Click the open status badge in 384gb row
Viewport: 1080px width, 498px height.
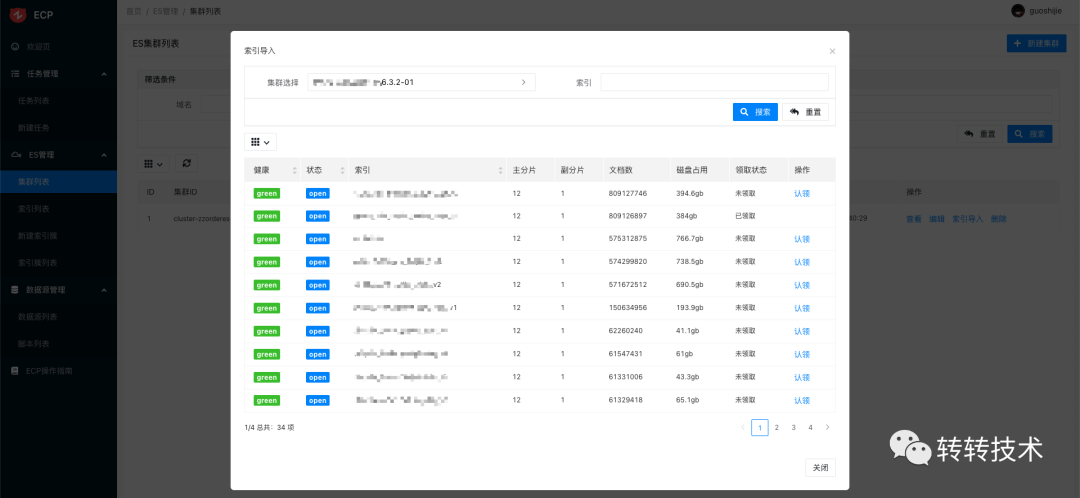318,216
